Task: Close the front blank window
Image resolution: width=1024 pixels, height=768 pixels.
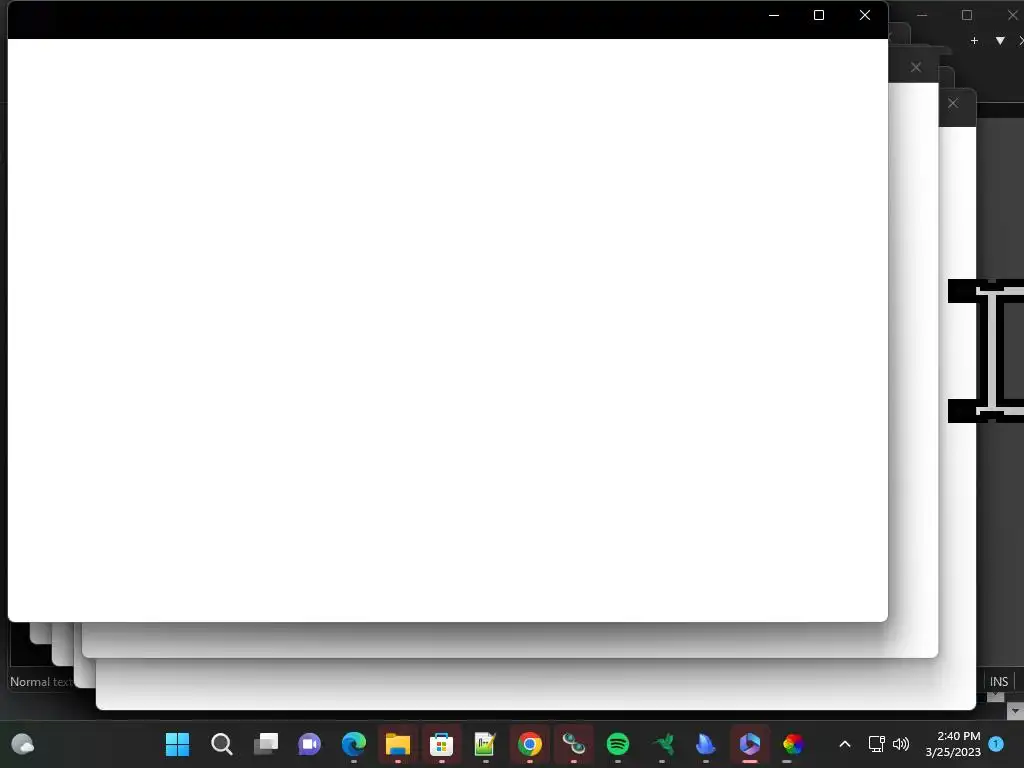Action: click(865, 15)
